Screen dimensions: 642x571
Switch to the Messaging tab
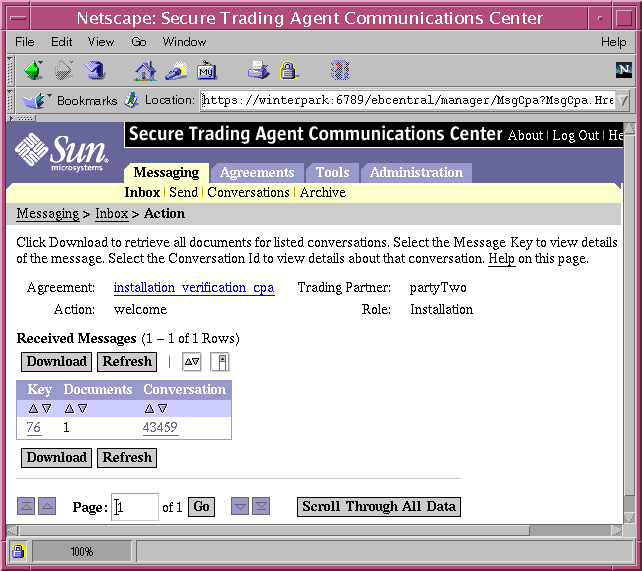click(x=166, y=172)
